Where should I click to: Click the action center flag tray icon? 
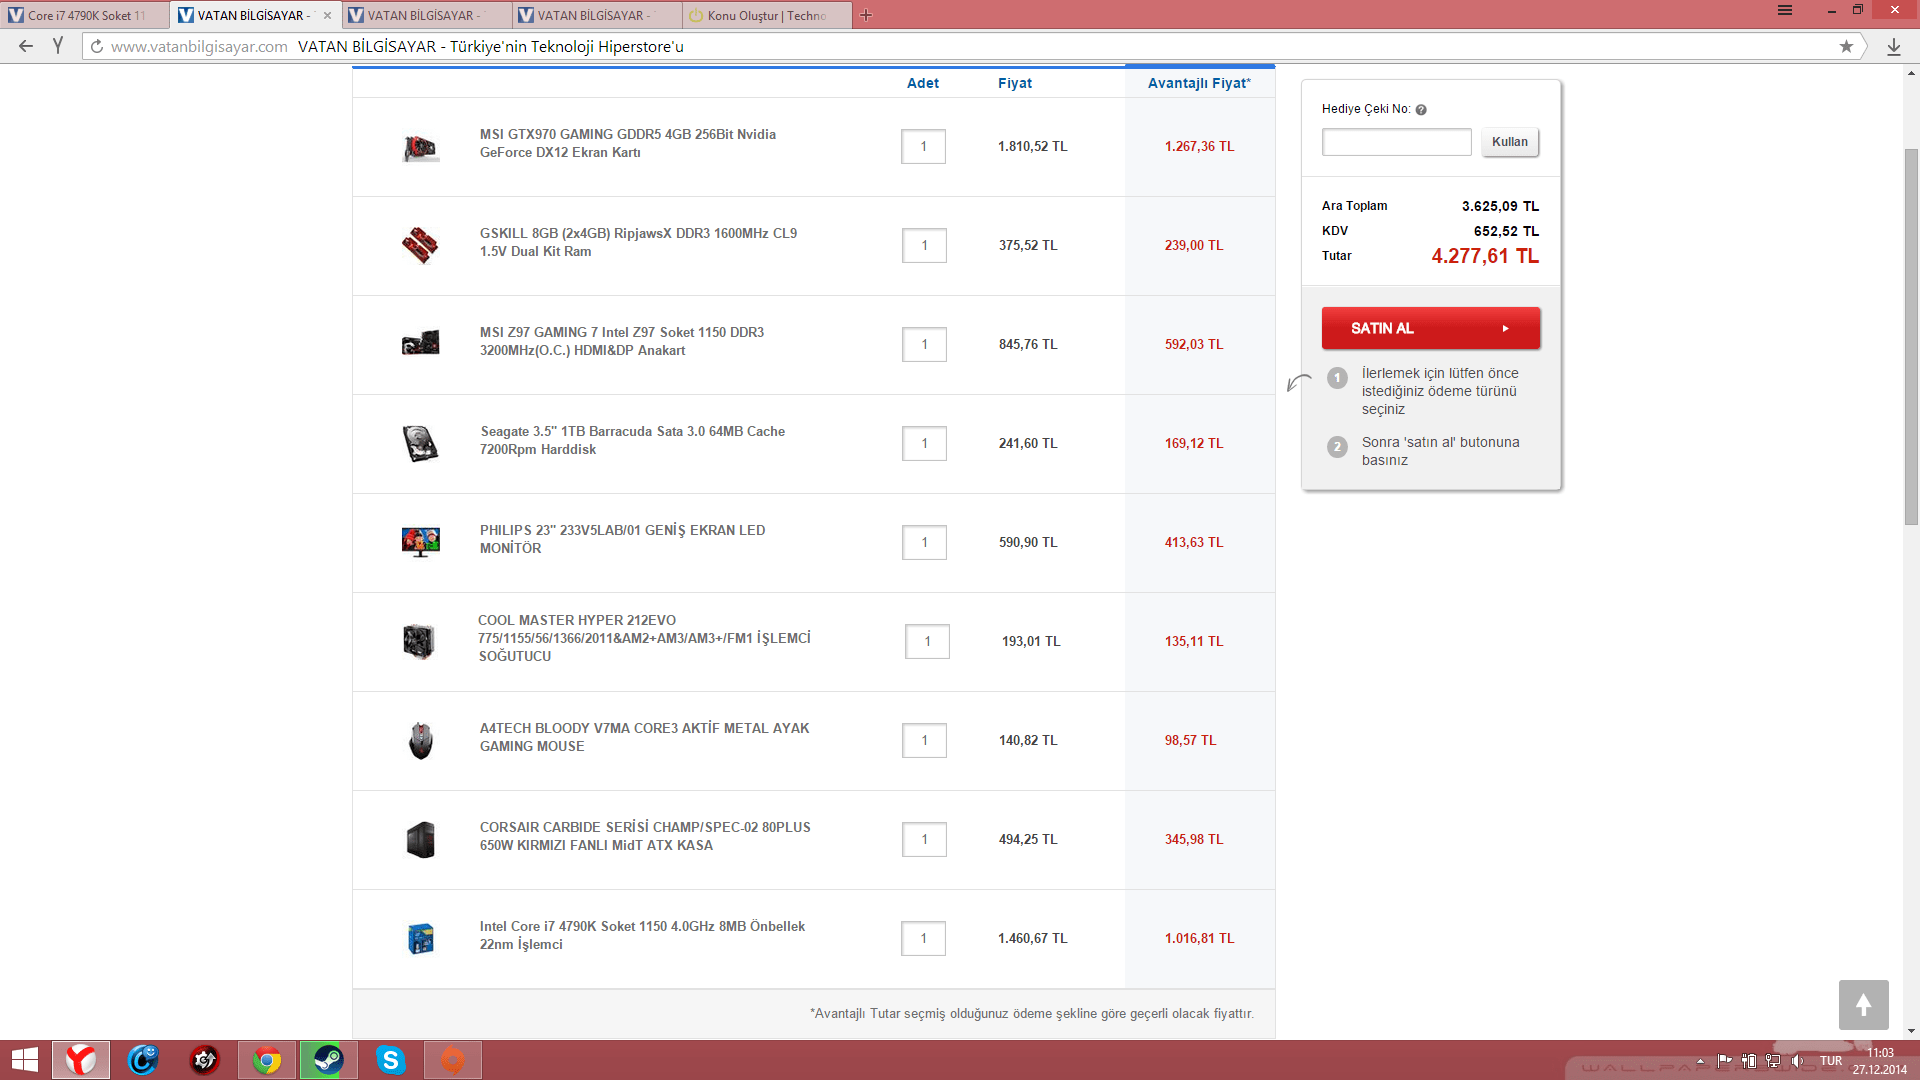[x=1724, y=1061]
